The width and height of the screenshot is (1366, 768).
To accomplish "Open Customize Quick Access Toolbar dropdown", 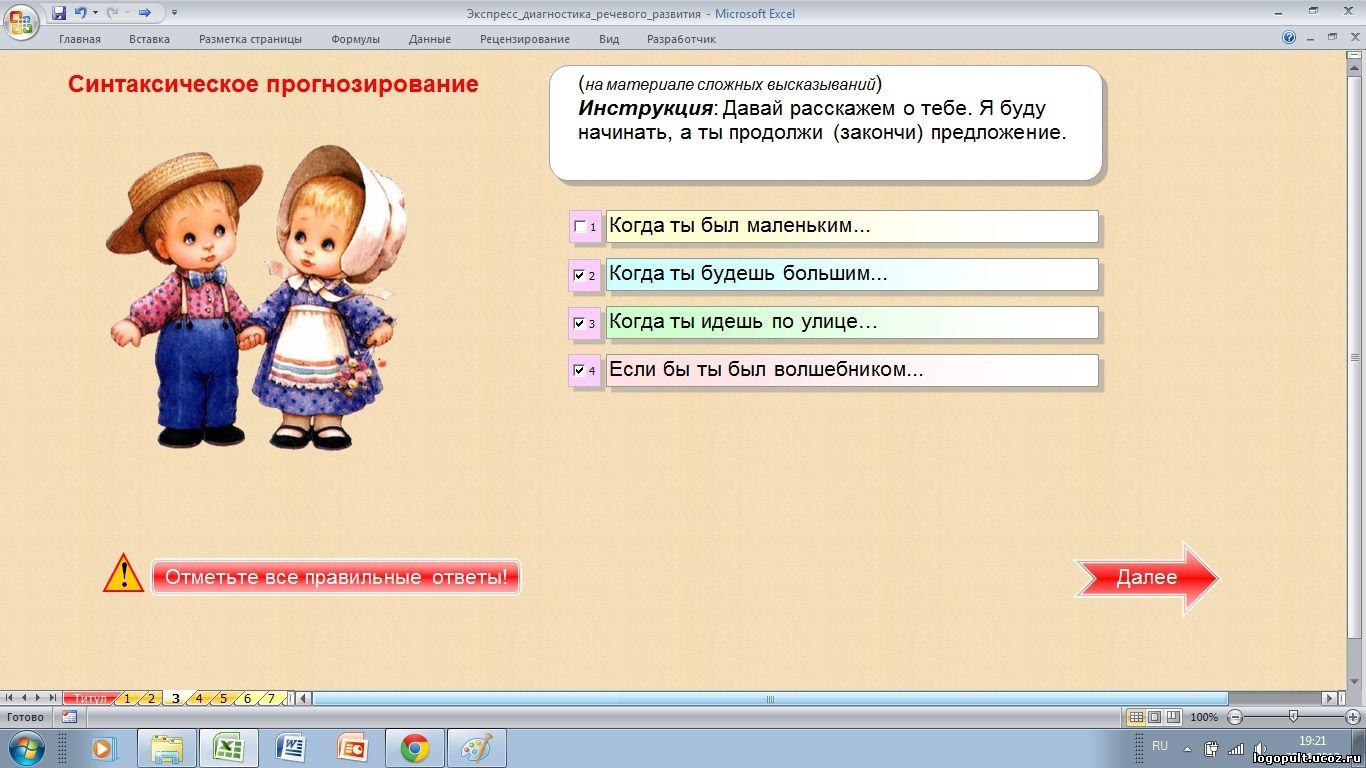I will click(175, 13).
